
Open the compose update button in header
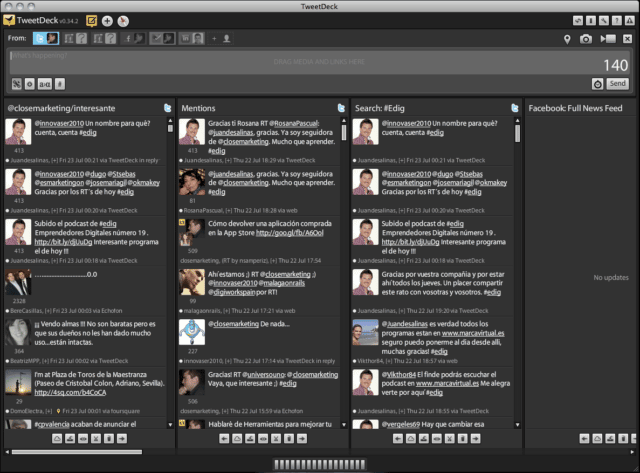(91, 21)
